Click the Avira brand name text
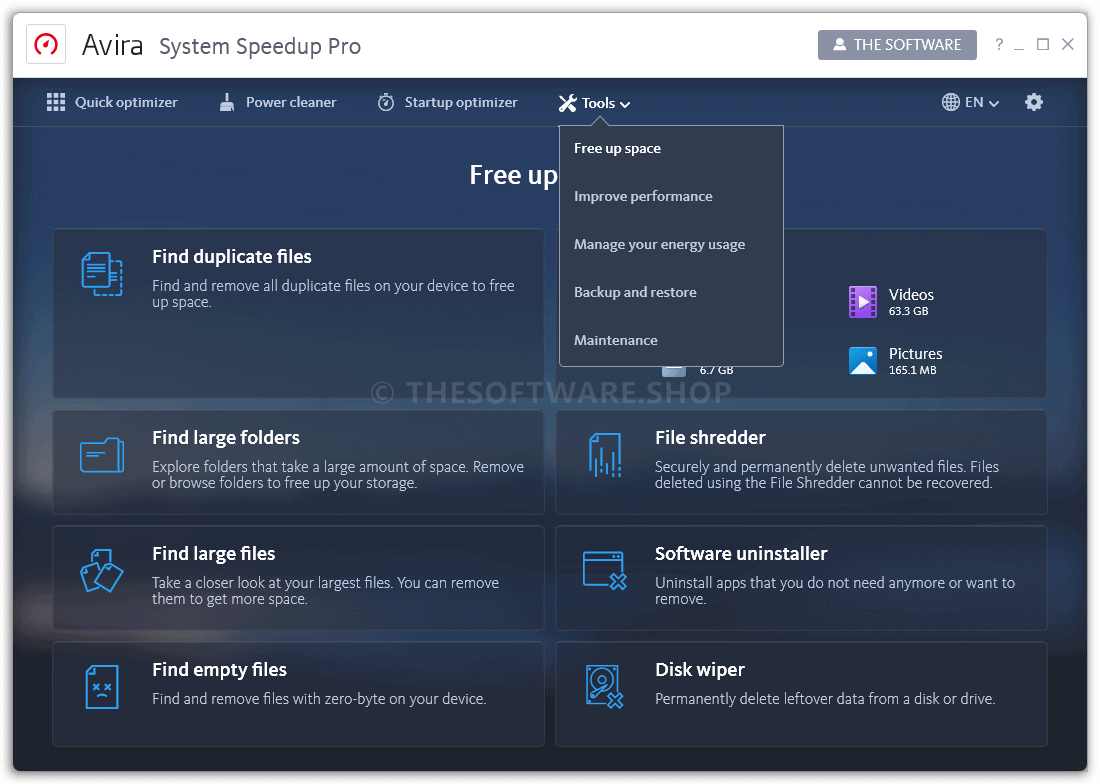 112,45
